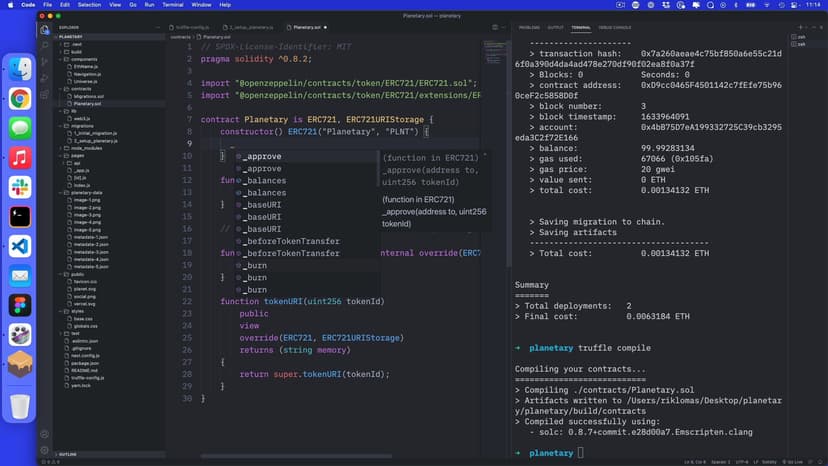828x466 pixels.
Task: Open the Explorer view in activity bar
Action: click(x=45, y=30)
